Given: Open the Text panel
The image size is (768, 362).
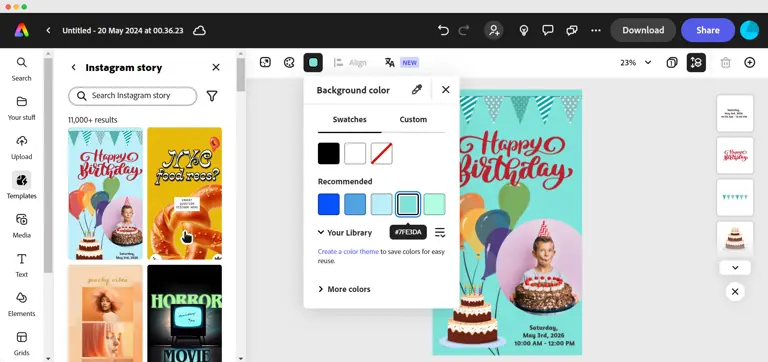Looking at the screenshot, I should pos(22,265).
